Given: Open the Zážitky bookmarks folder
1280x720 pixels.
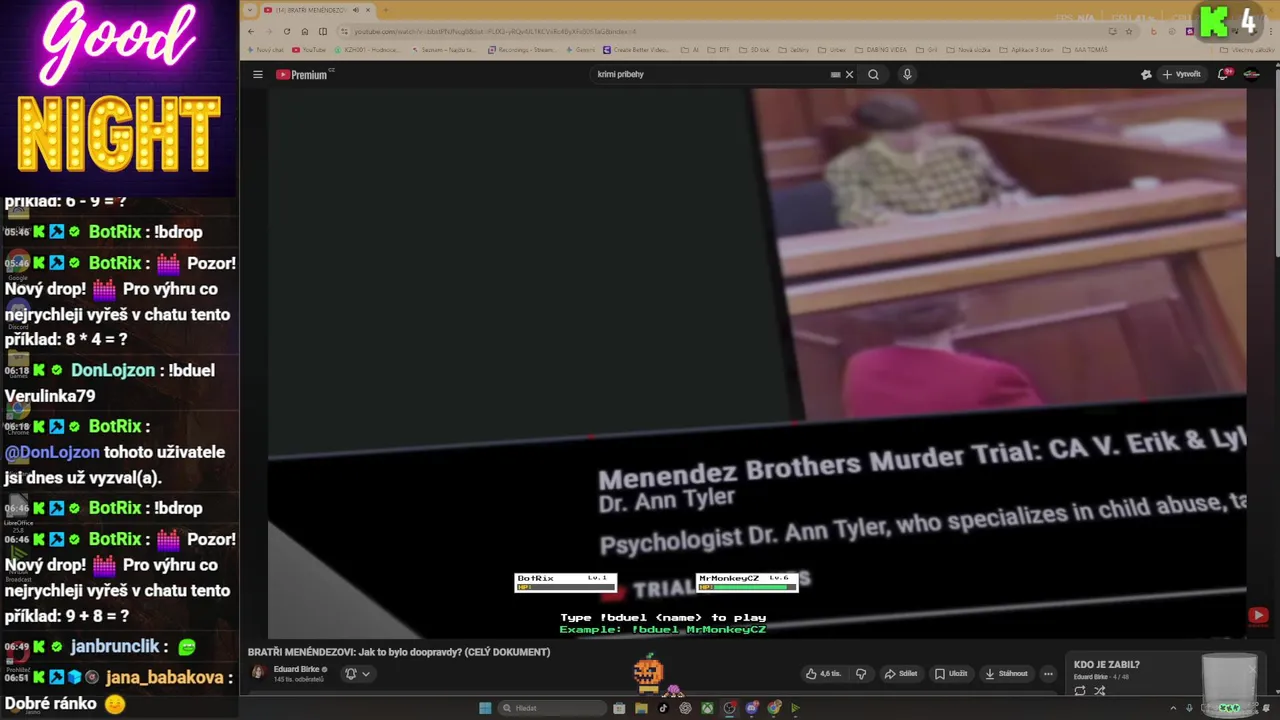Looking at the screenshot, I should click(x=794, y=49).
